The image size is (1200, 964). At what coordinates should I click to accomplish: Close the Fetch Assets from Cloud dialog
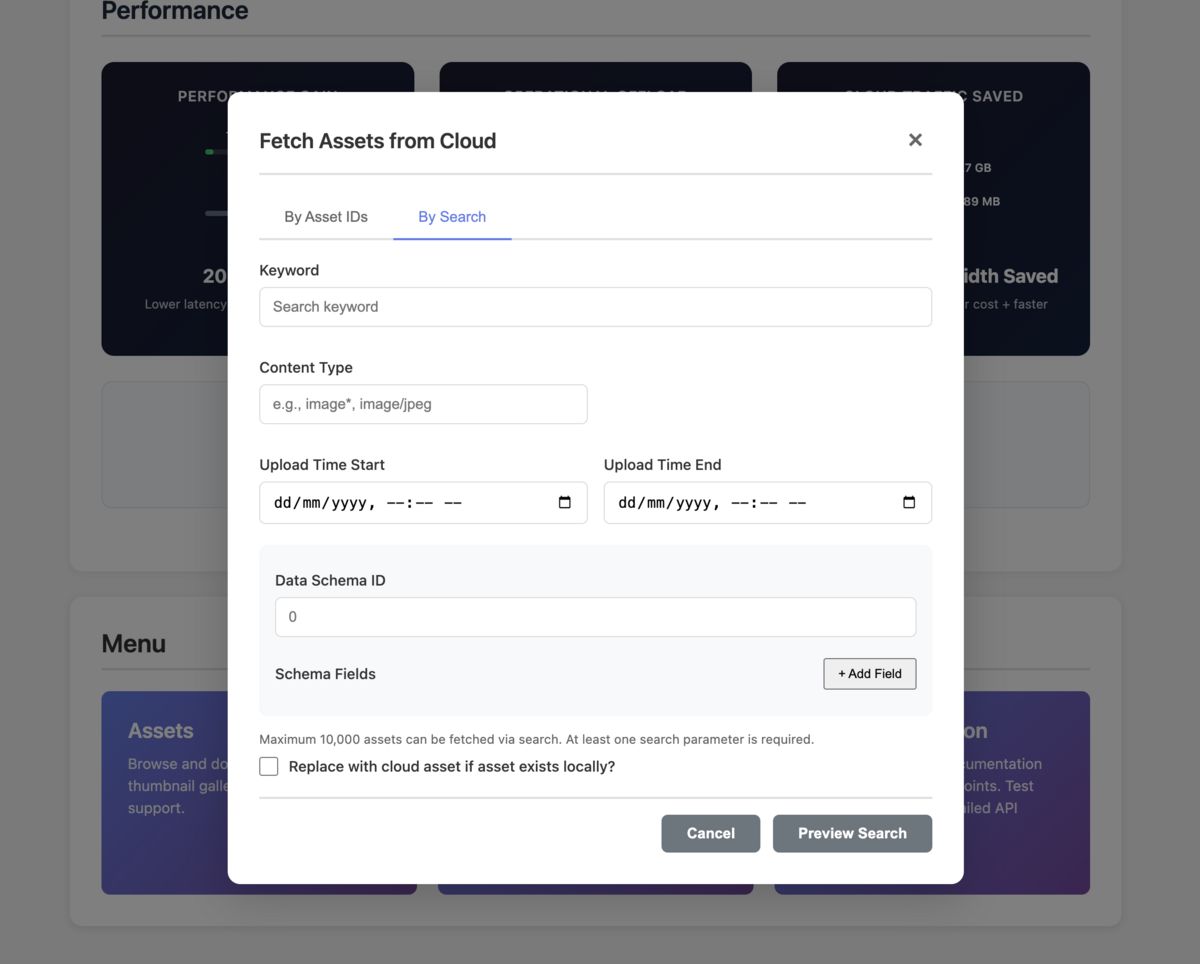coord(915,140)
